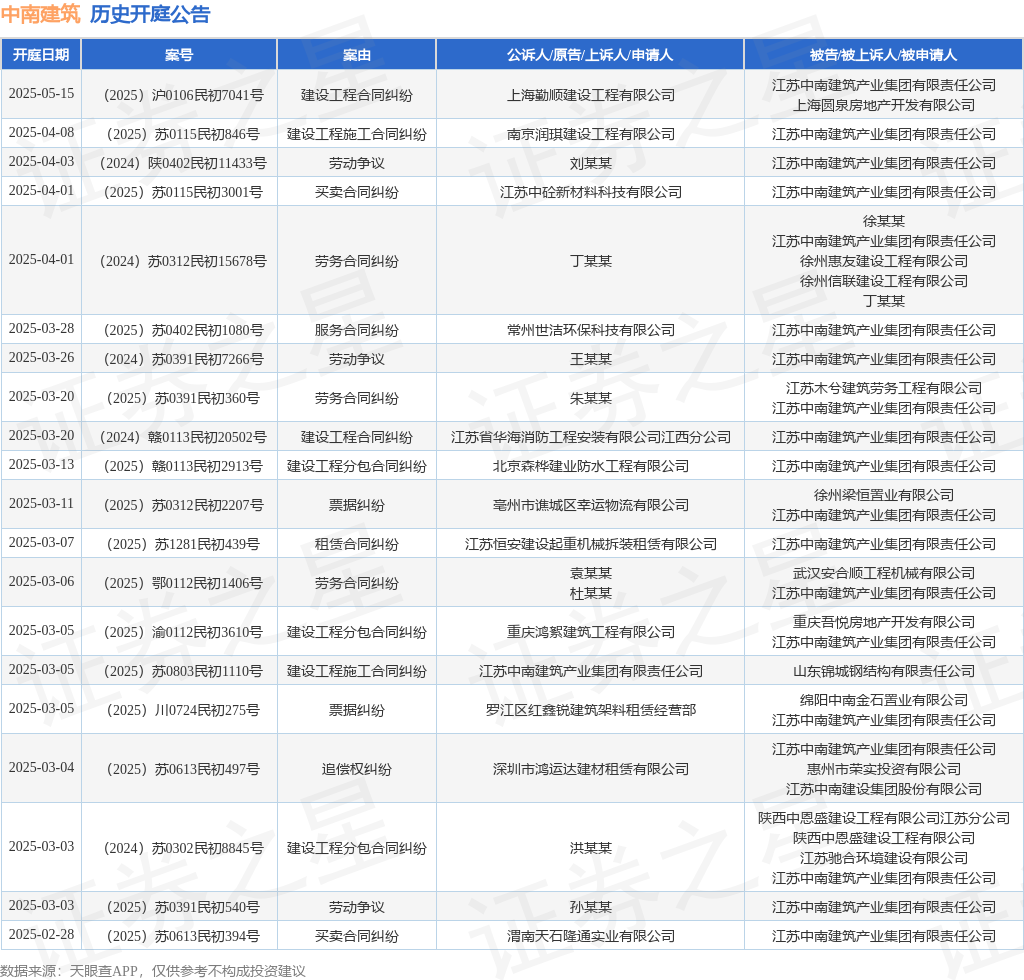Click the 案号 column header
Viewport: 1024px width, 980px height.
click(x=179, y=55)
